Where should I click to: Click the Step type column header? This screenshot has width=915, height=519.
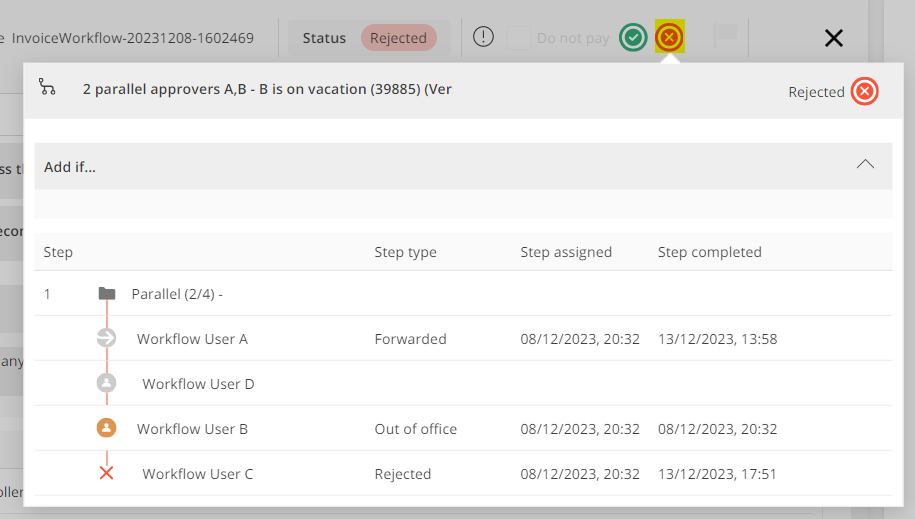[x=405, y=252]
